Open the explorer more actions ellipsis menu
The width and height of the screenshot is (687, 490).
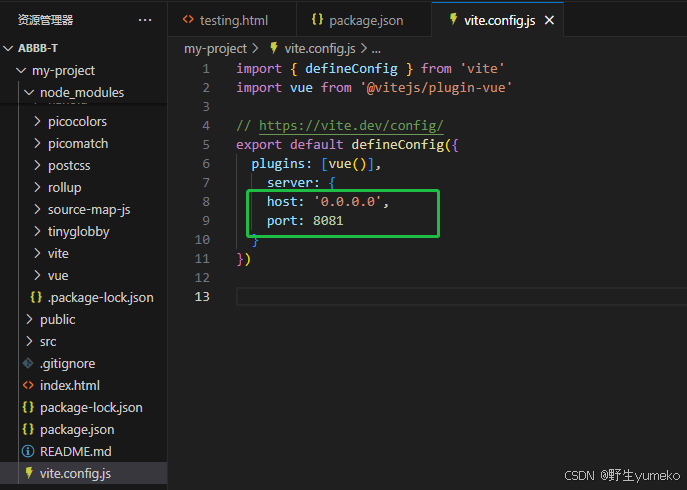click(x=145, y=20)
